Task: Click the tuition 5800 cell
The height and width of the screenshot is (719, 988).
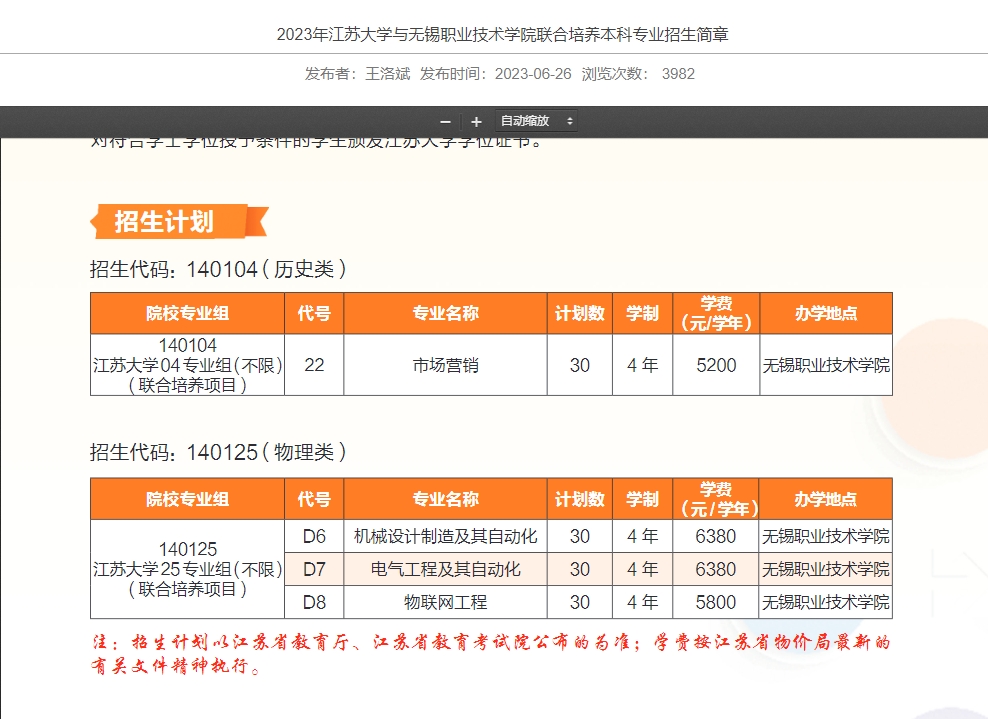Action: [716, 602]
